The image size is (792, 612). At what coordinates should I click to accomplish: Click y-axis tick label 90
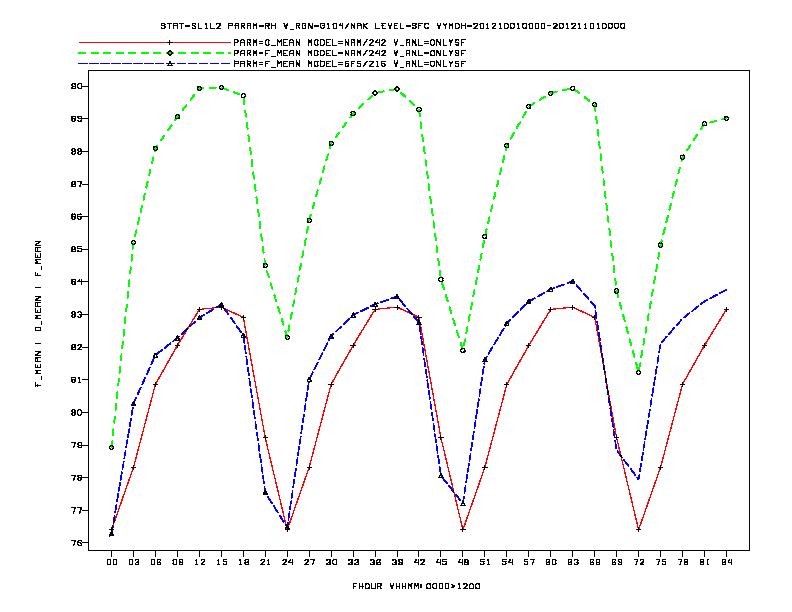pyautogui.click(x=76, y=86)
